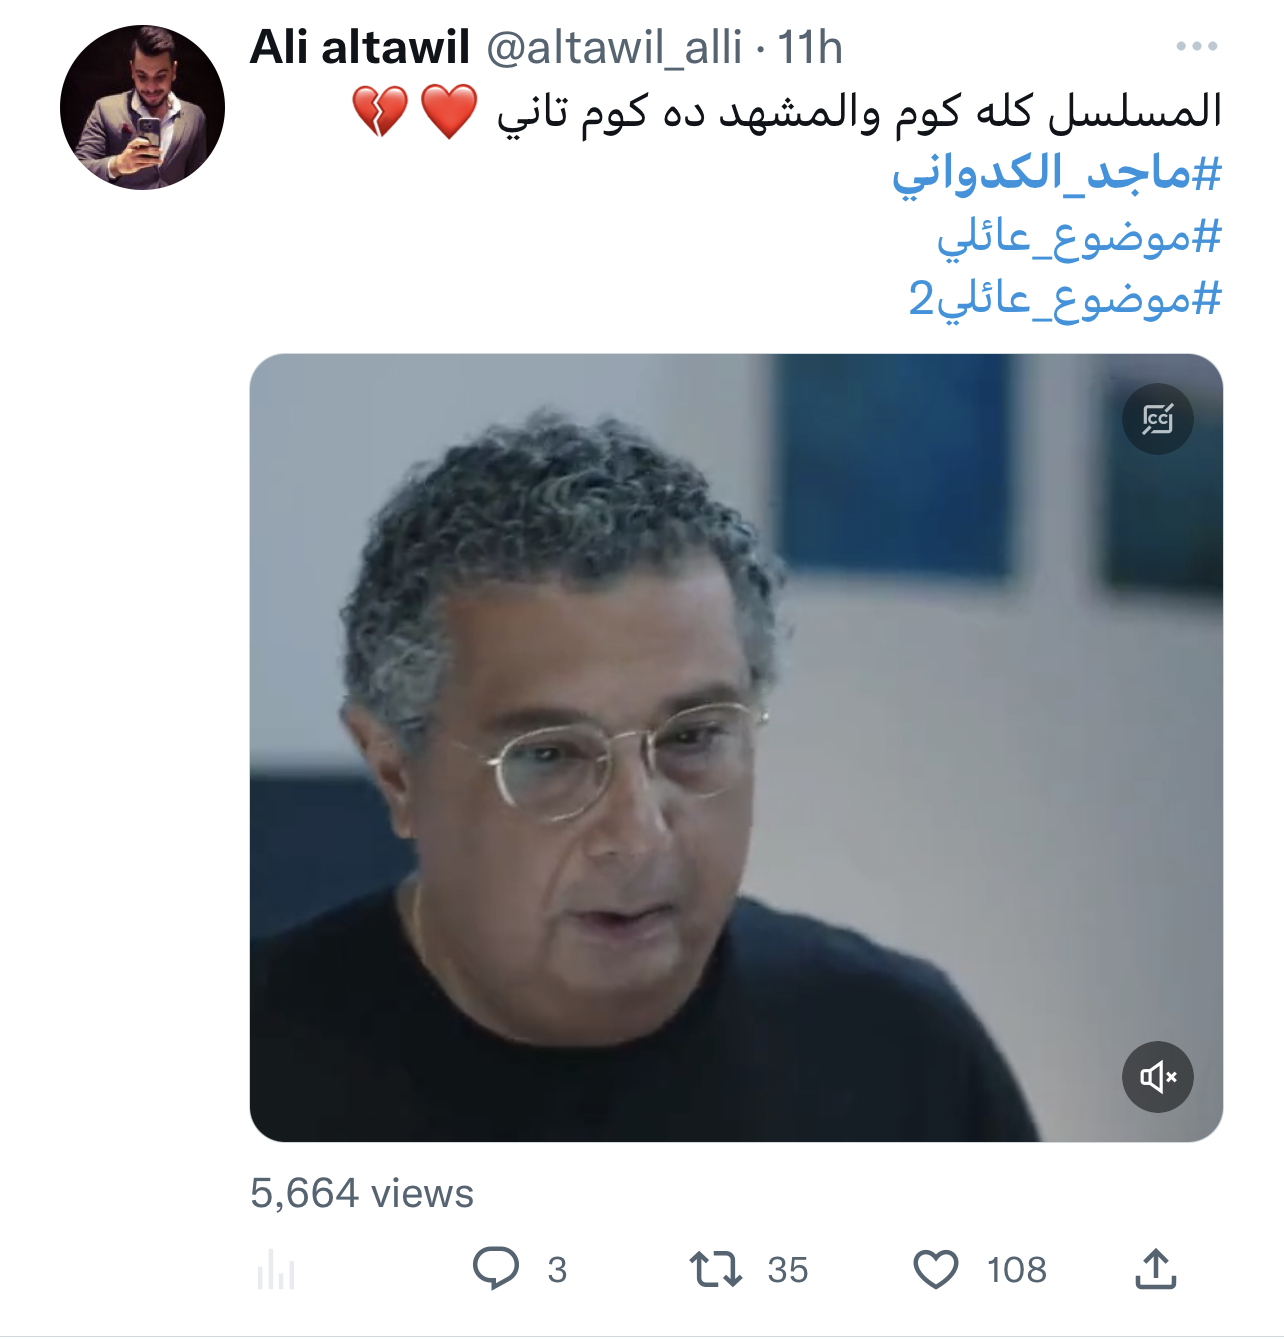Image resolution: width=1284 pixels, height=1339 pixels.
Task: Visit the @altawil_alli handle
Action: click(x=614, y=47)
